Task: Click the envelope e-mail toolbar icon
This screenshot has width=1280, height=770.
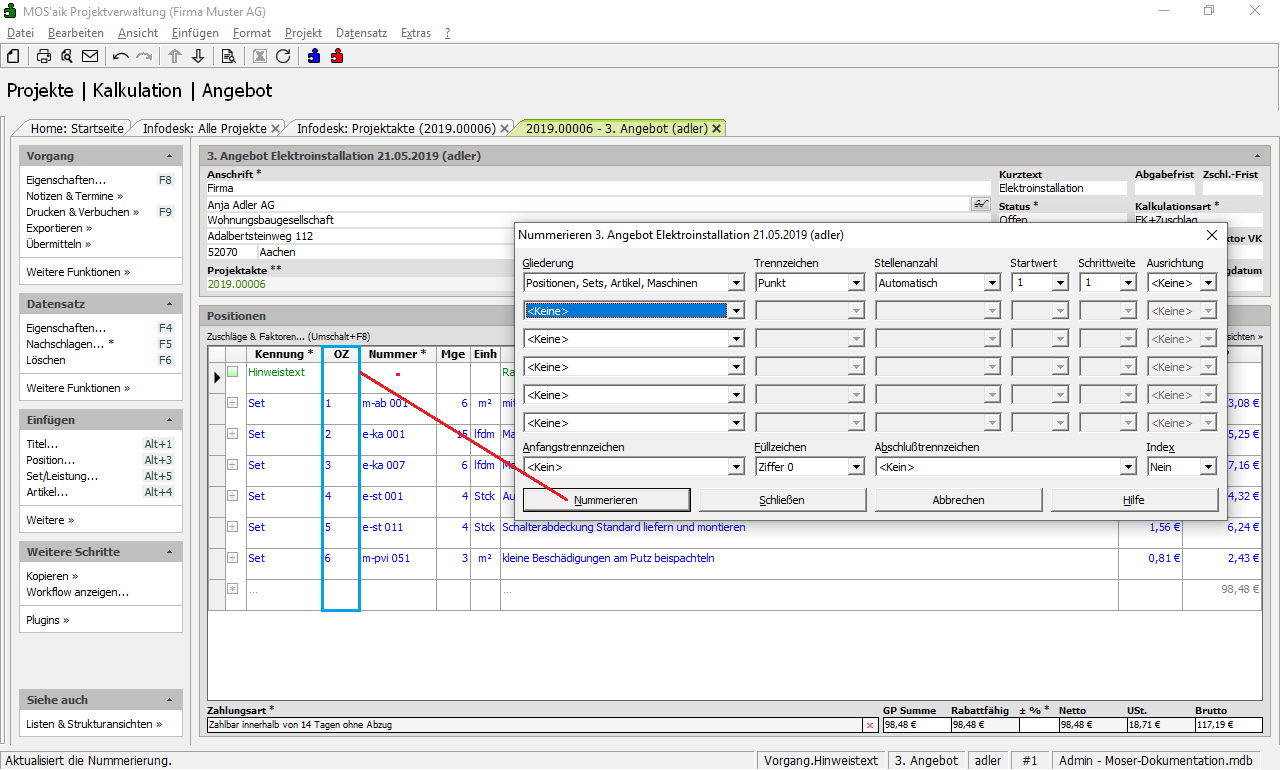Action: (x=90, y=56)
